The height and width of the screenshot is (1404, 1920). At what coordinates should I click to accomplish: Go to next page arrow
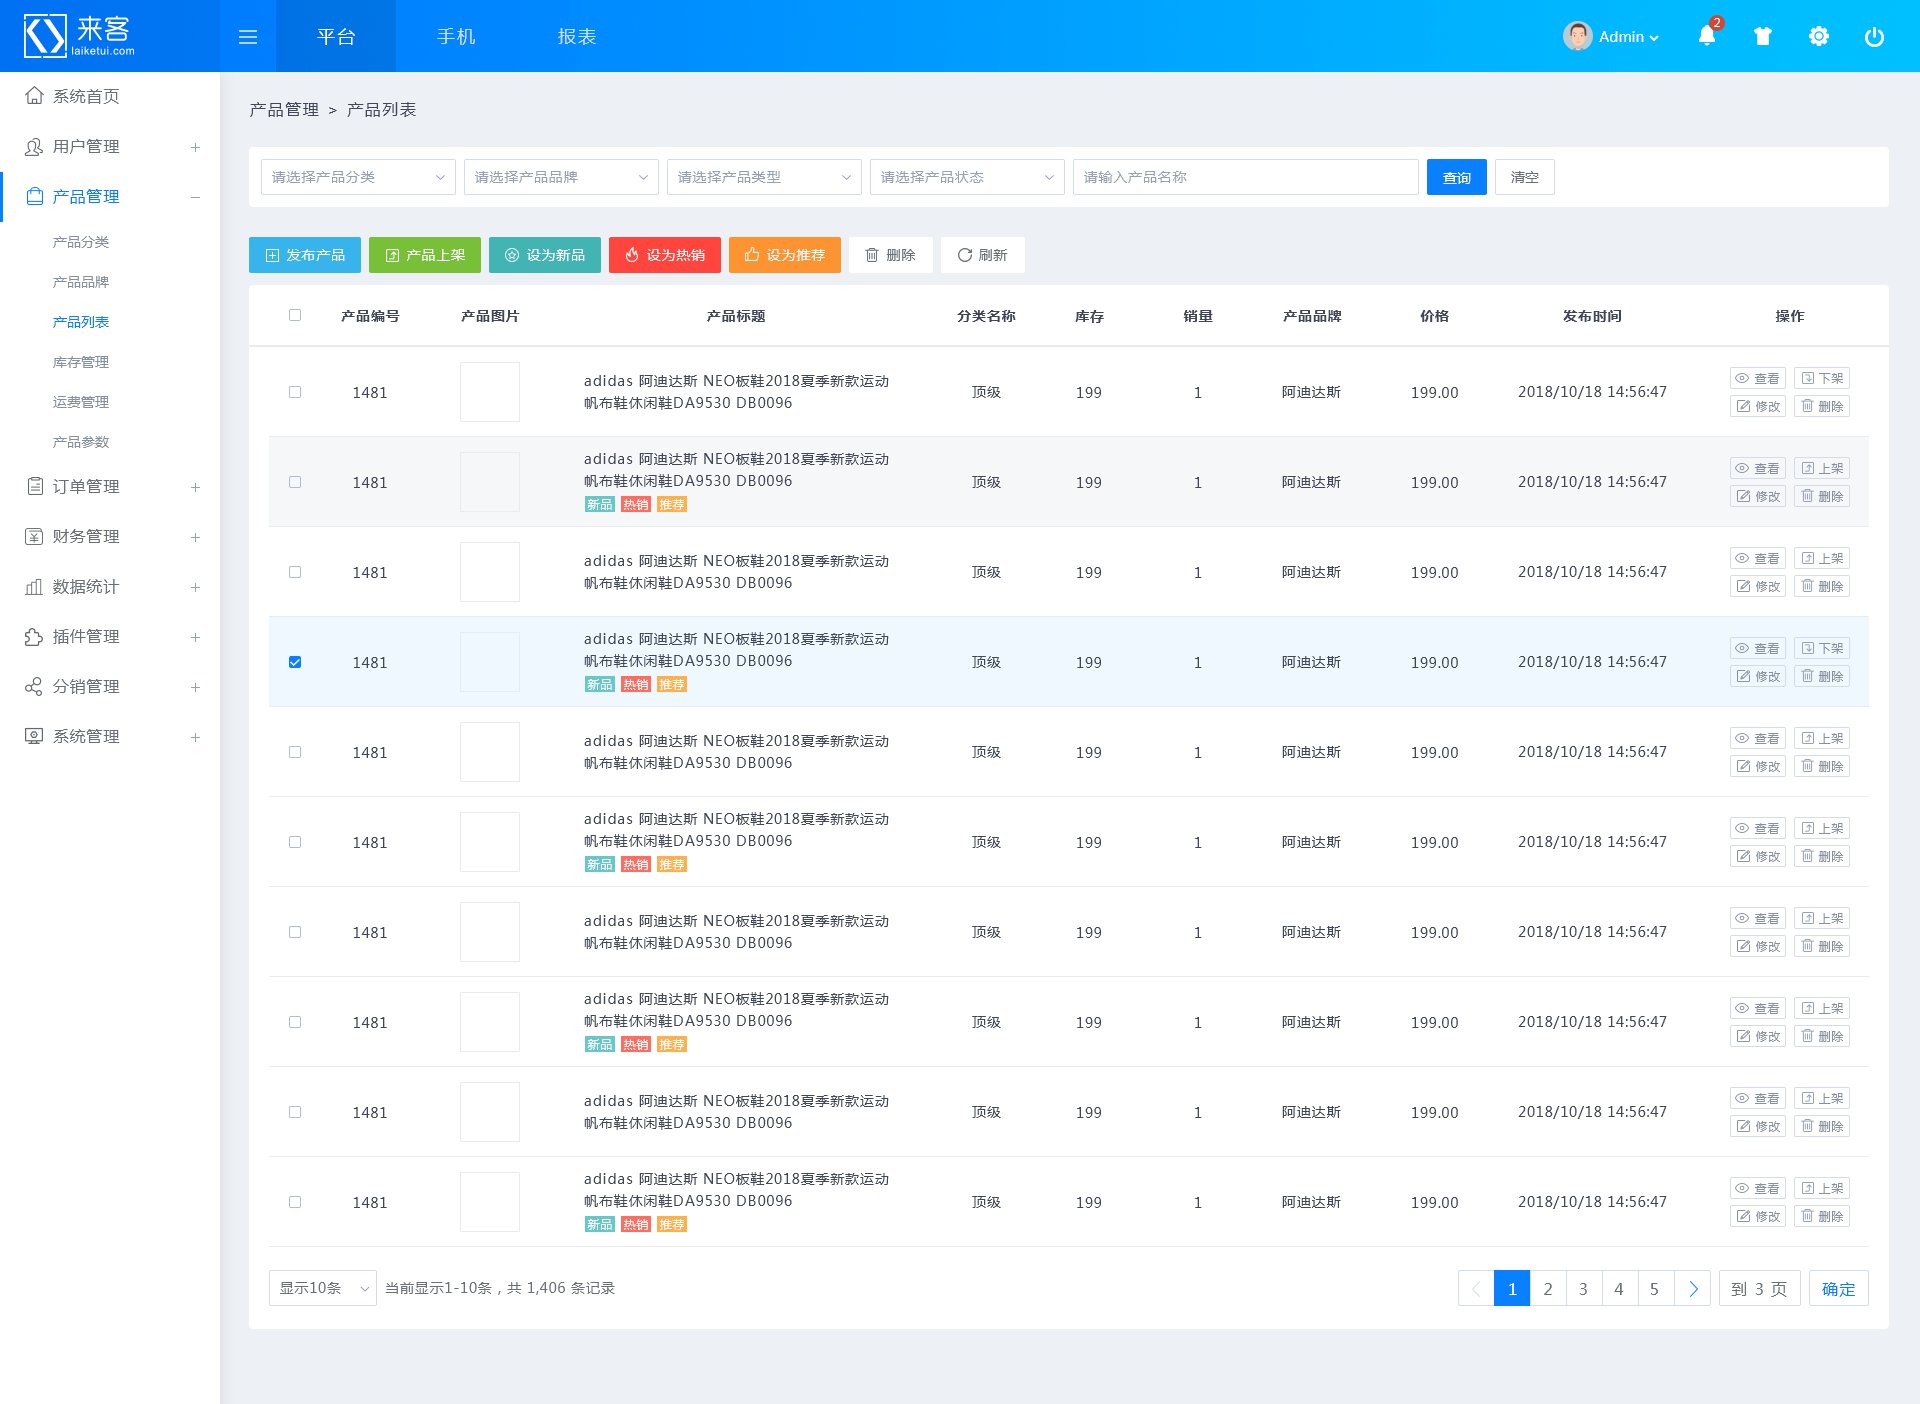point(1693,1289)
